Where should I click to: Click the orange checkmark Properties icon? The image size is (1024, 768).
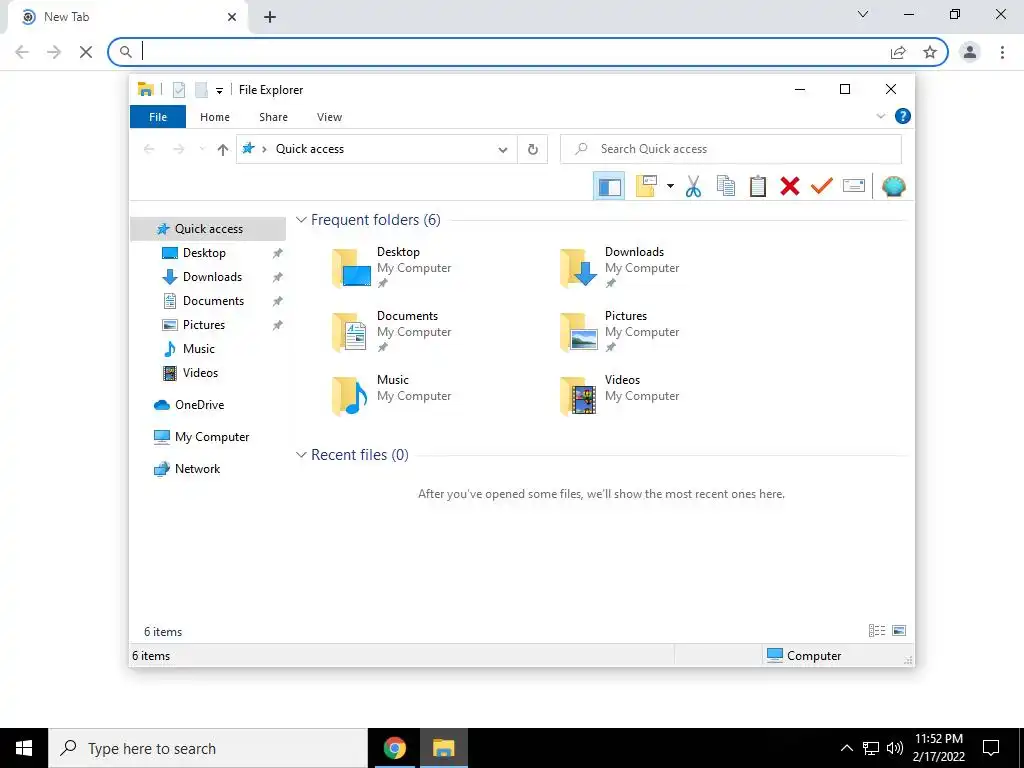click(x=822, y=186)
